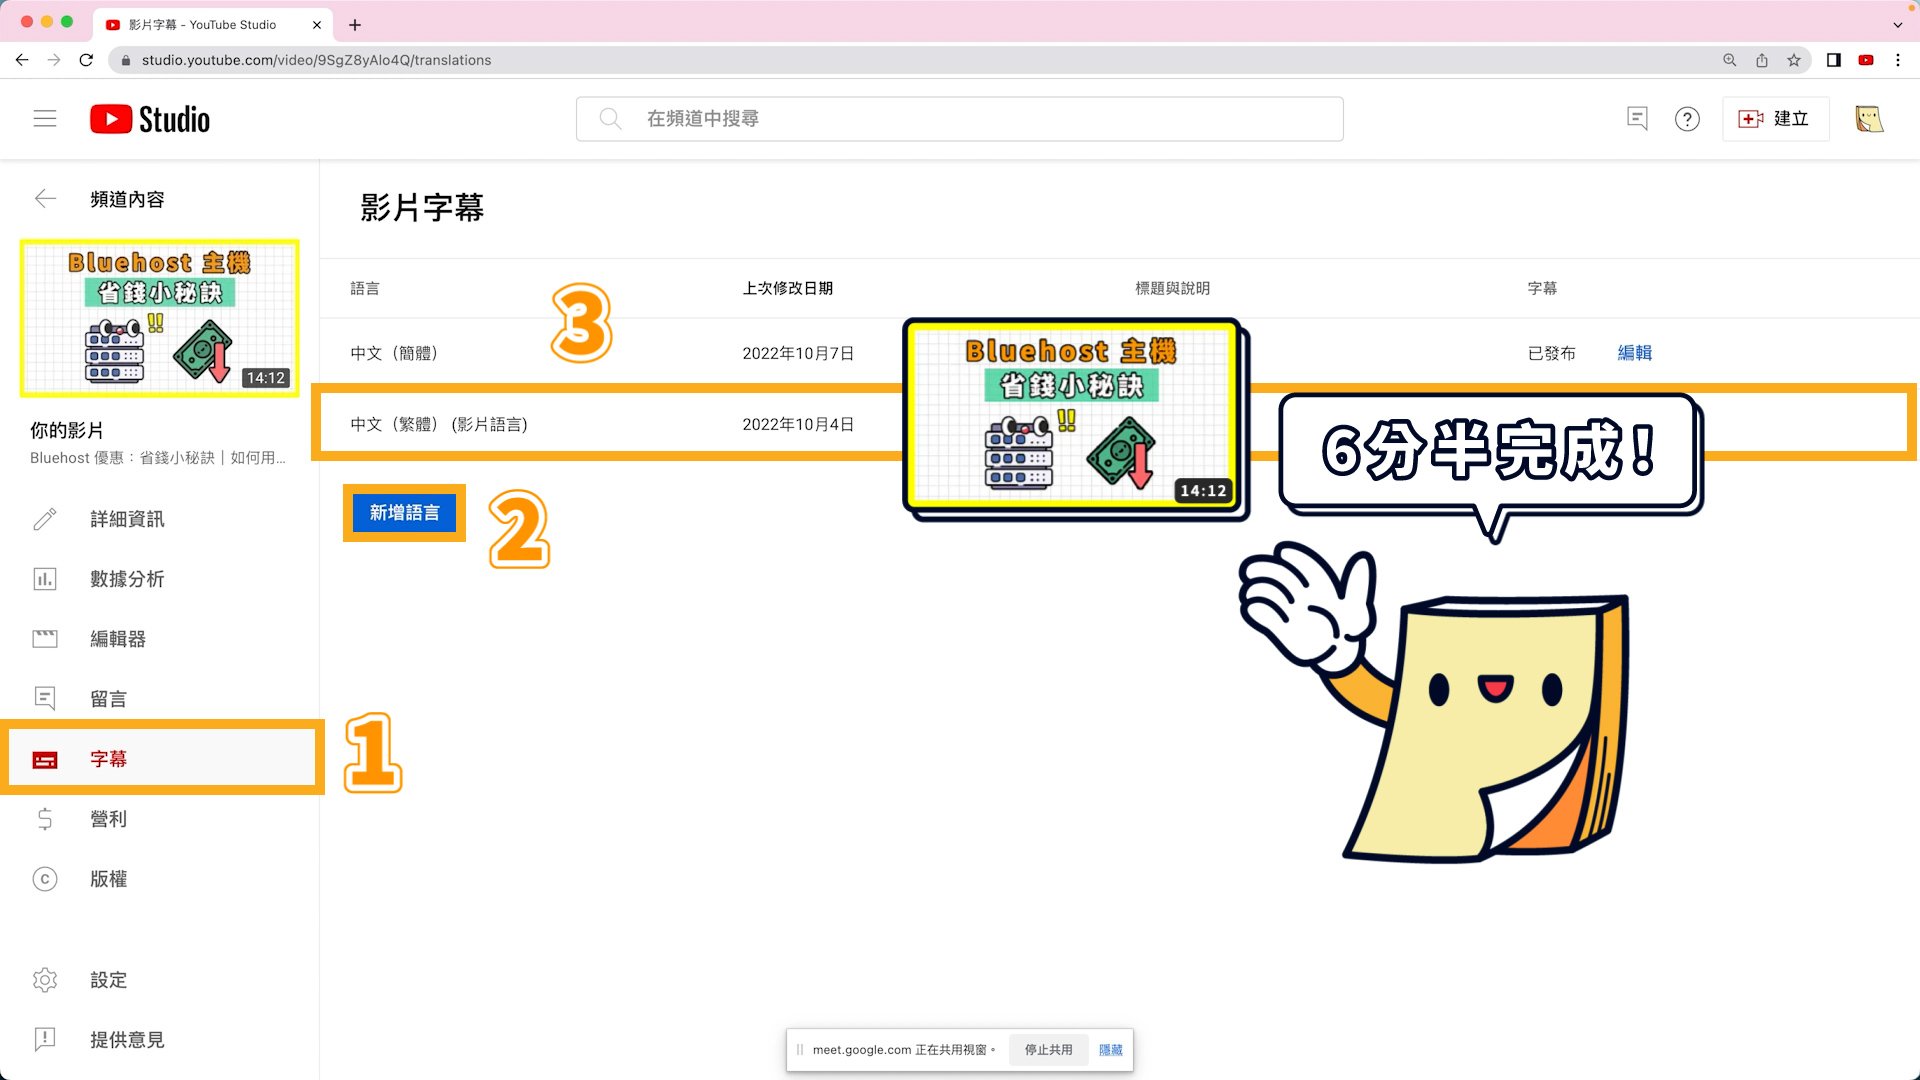
Task: Click the 上次修改日期 column header
Action: [x=787, y=288]
